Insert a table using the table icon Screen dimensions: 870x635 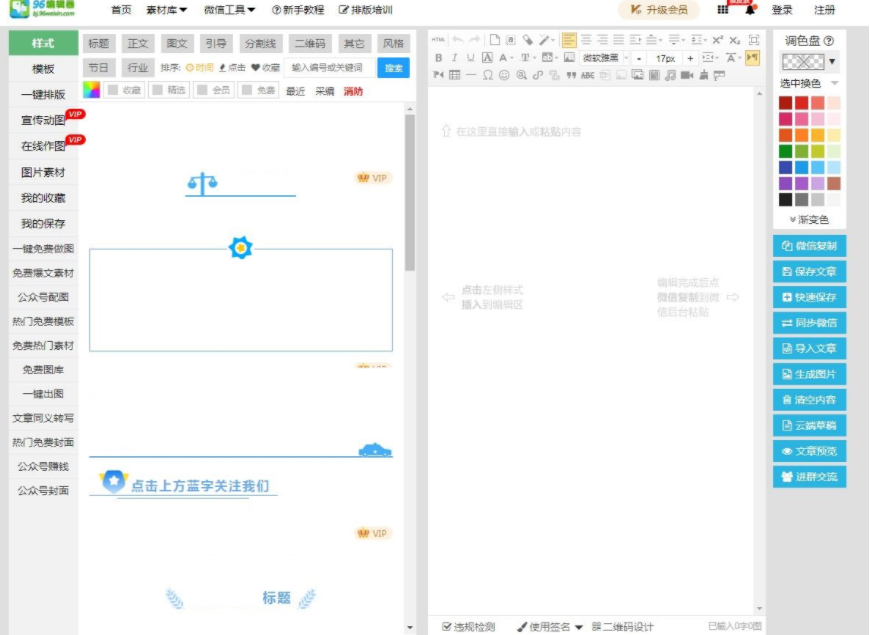pos(455,75)
